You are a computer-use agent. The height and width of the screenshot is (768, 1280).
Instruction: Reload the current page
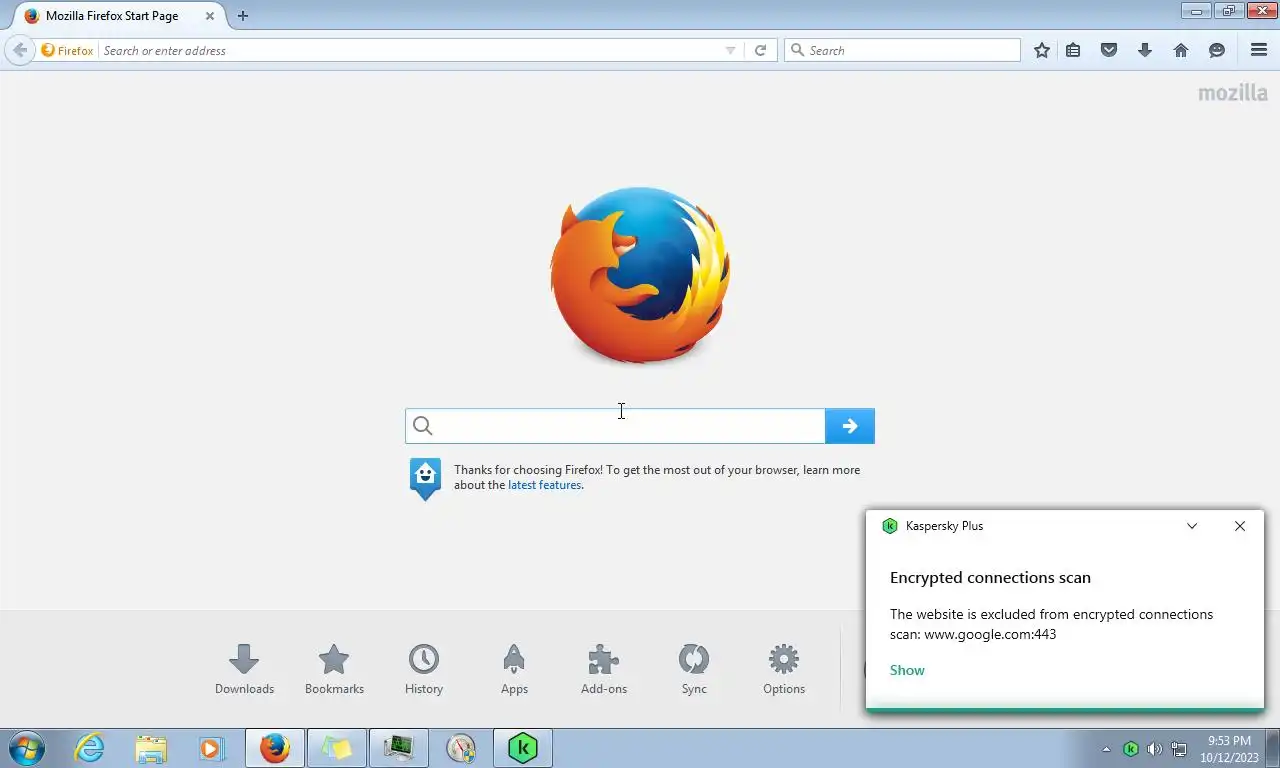pos(760,50)
